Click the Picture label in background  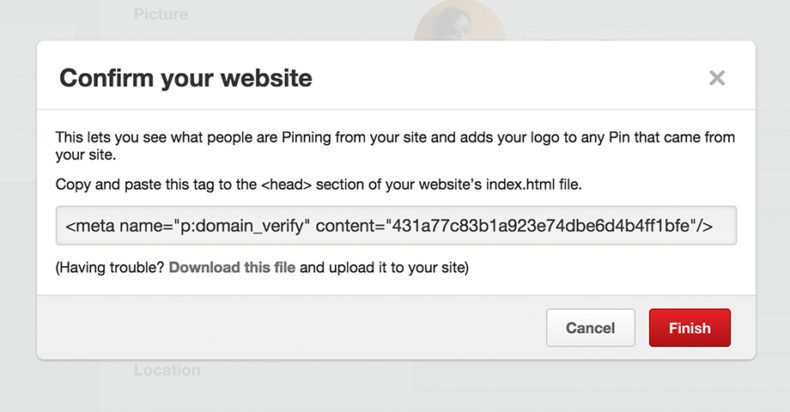pyautogui.click(x=161, y=14)
